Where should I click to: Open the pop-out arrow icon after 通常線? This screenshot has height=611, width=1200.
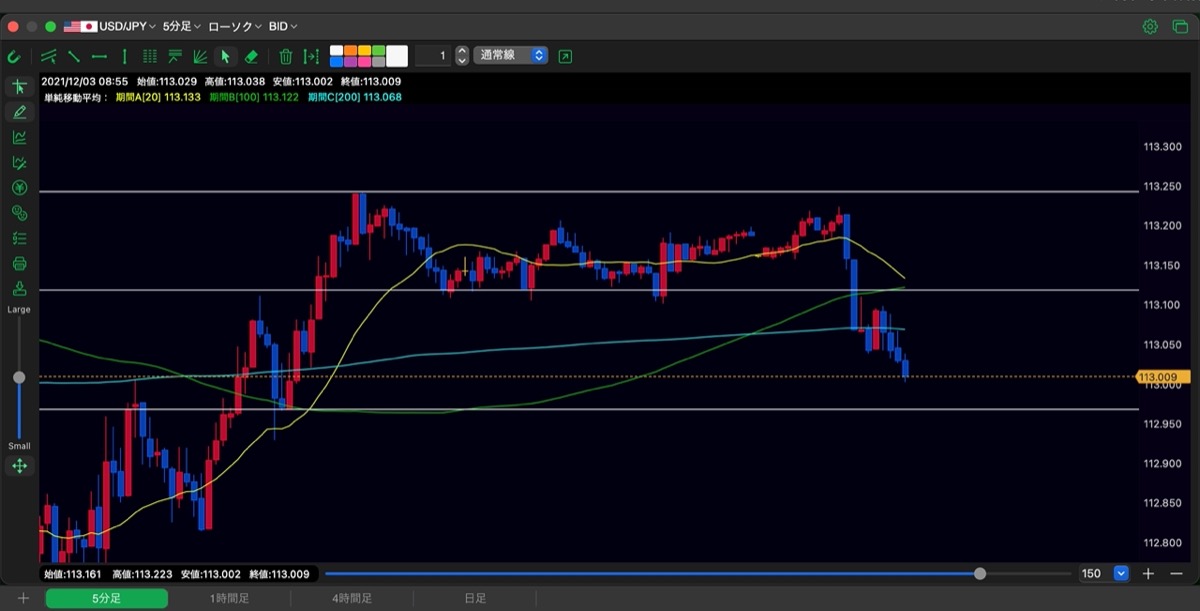(x=565, y=56)
